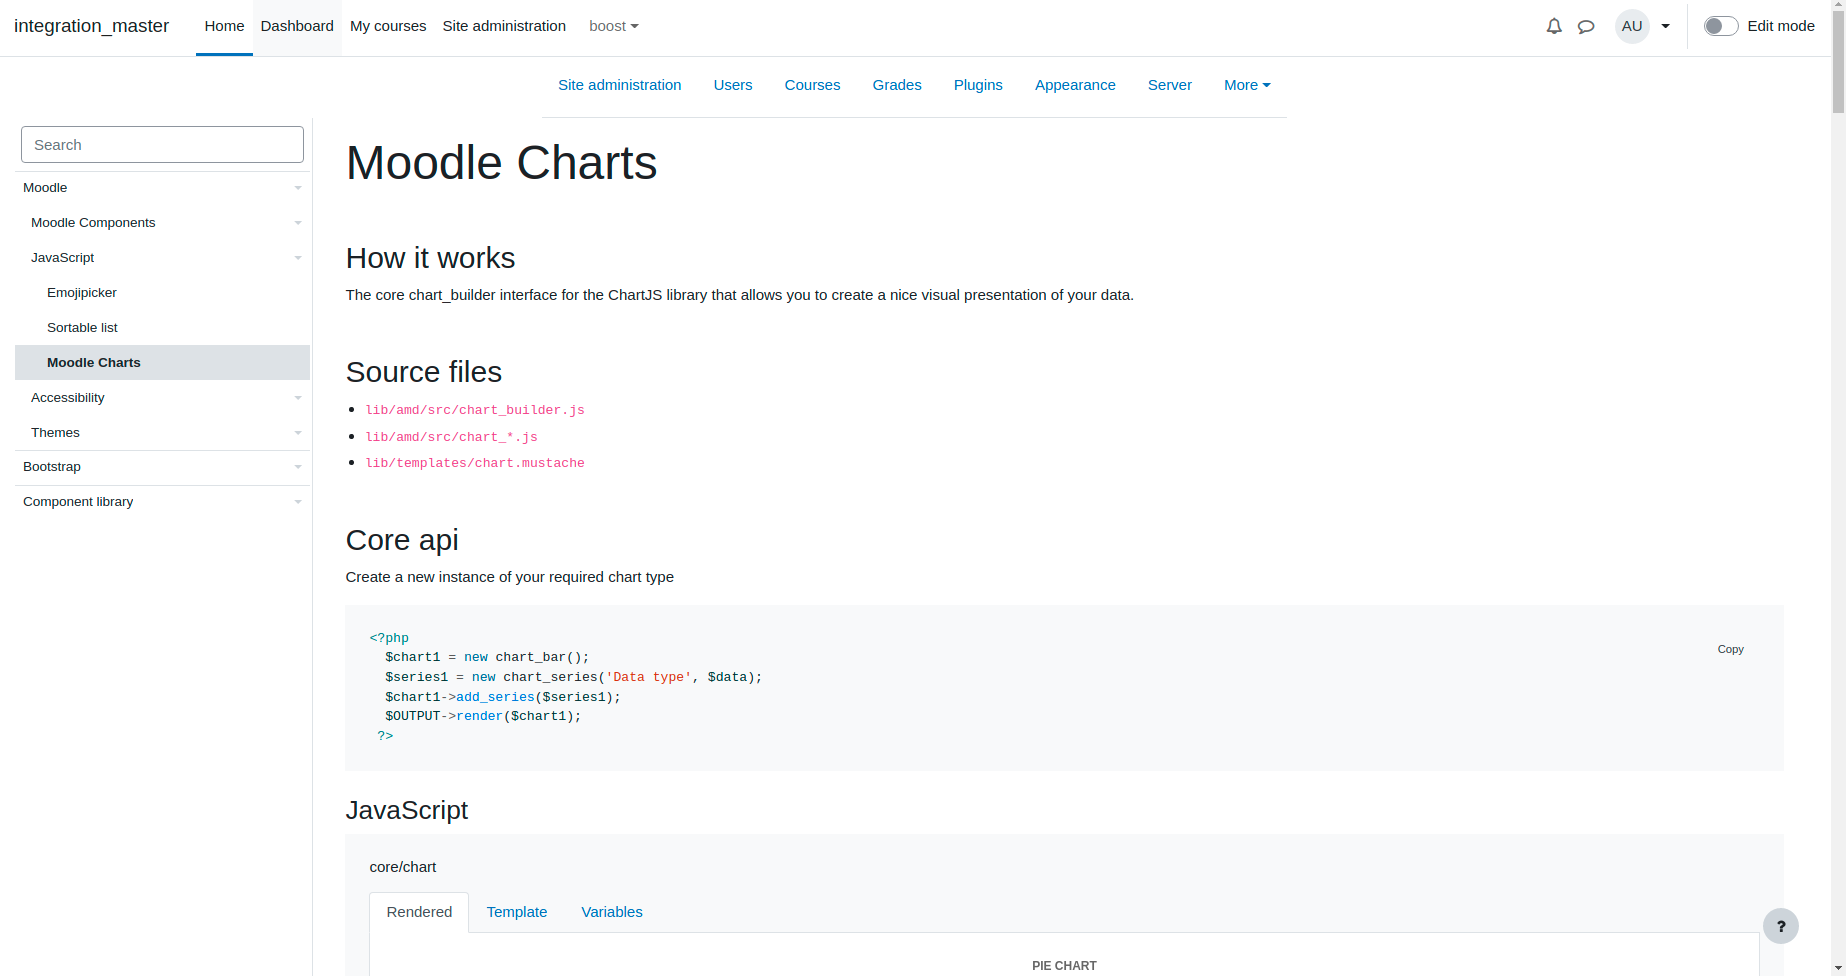Collapse the Moodle Components section arrow
The height and width of the screenshot is (976, 1846).
pyautogui.click(x=298, y=223)
